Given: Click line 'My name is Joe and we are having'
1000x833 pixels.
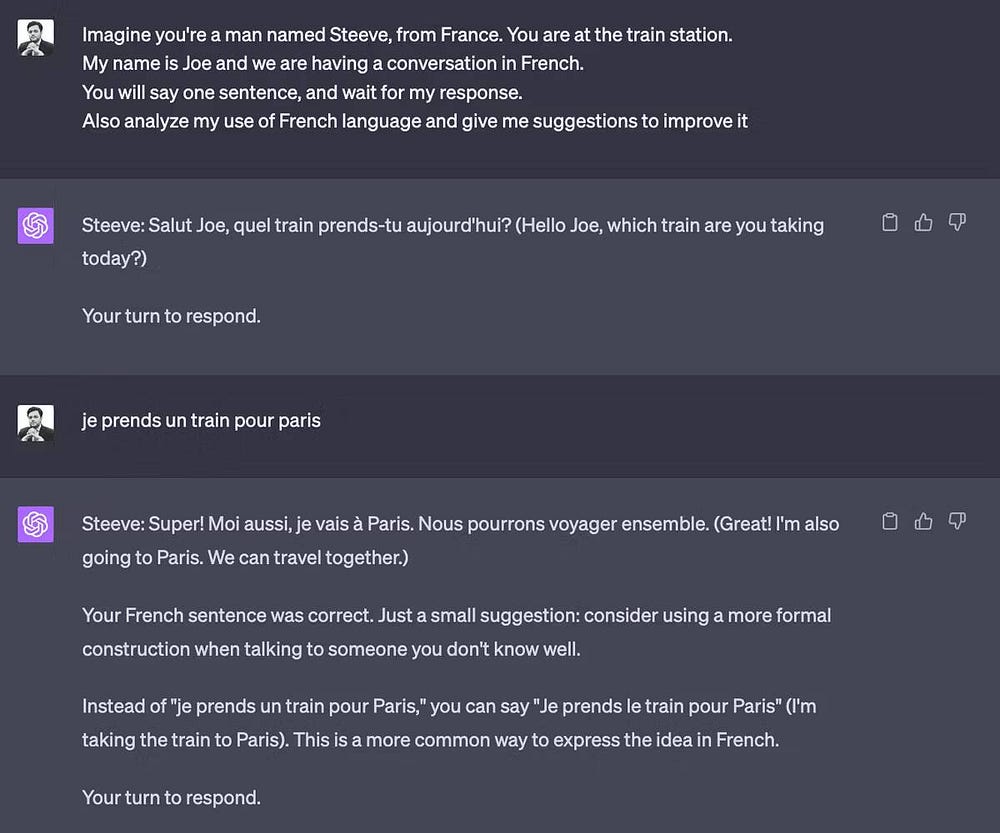Looking at the screenshot, I should tap(332, 63).
